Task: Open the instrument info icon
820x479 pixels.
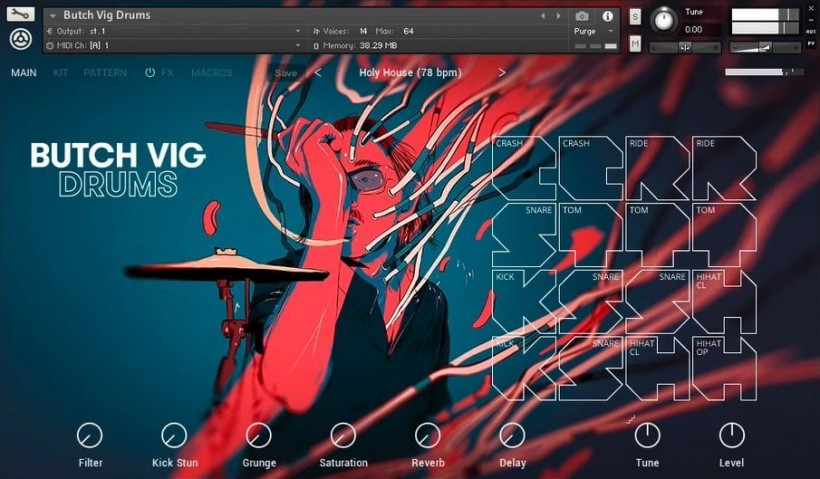Action: (x=607, y=16)
